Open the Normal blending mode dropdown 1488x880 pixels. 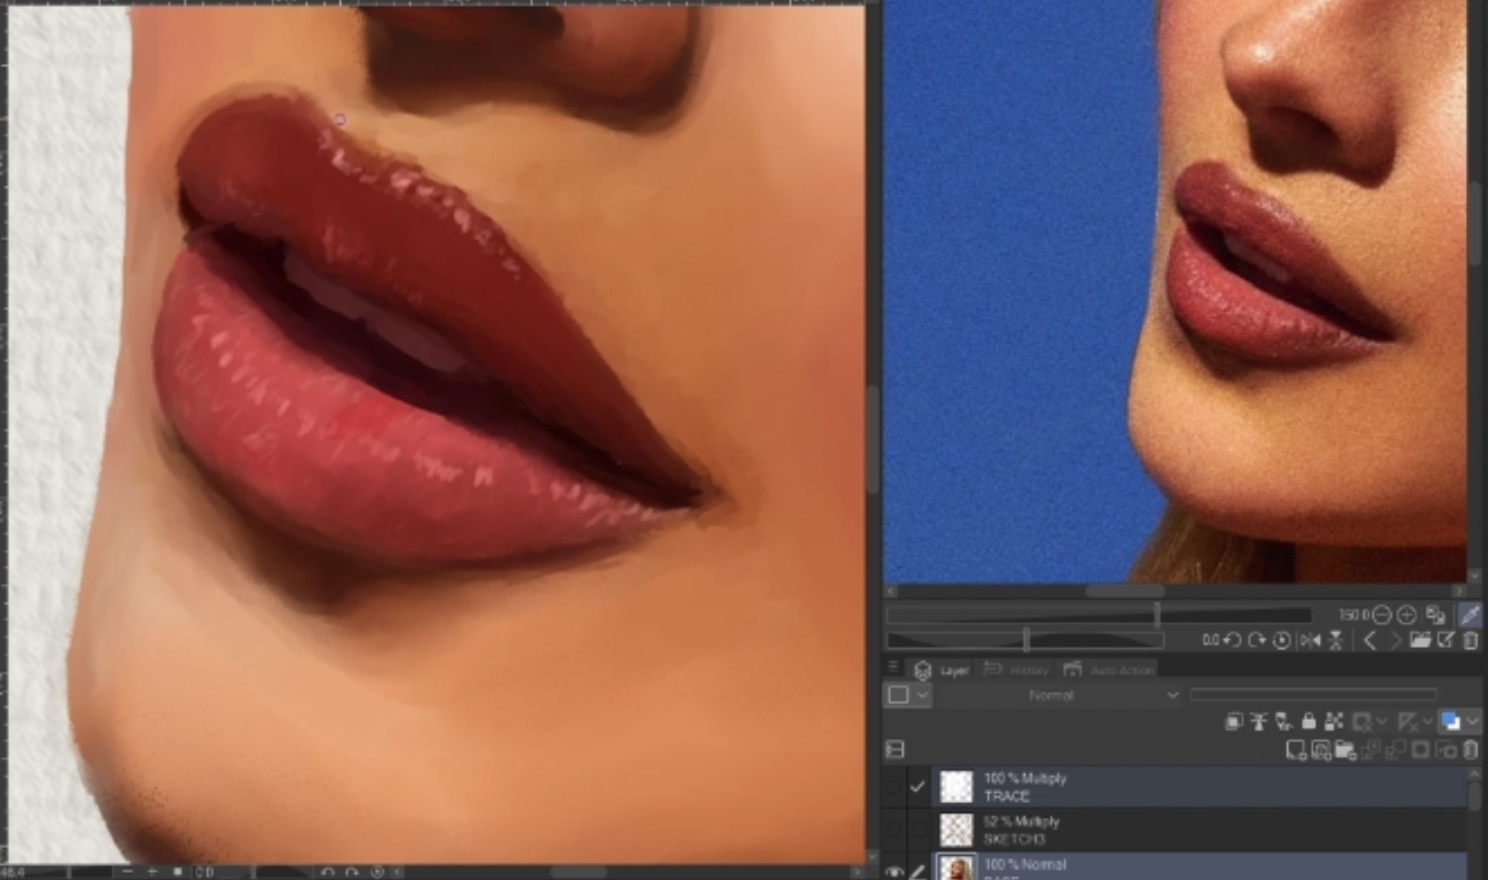[x=1060, y=694]
